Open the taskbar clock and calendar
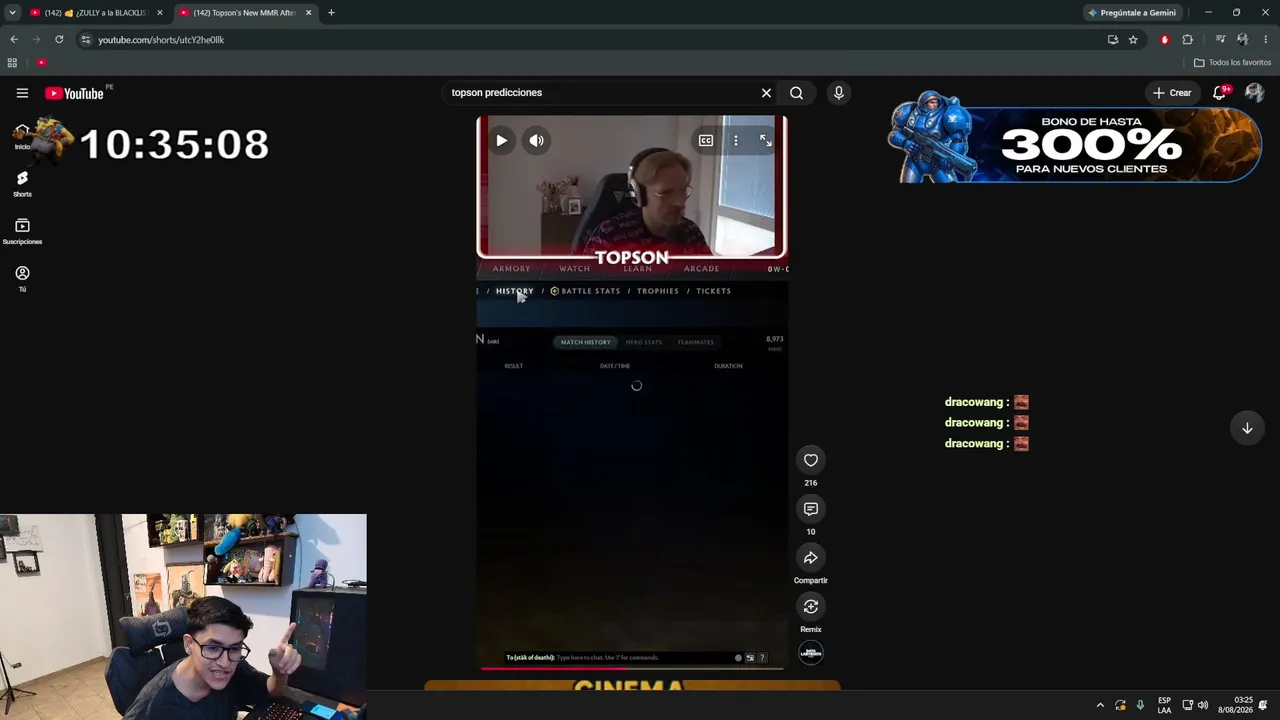Screen dimensions: 1280x720 pyautogui.click(x=1235, y=705)
